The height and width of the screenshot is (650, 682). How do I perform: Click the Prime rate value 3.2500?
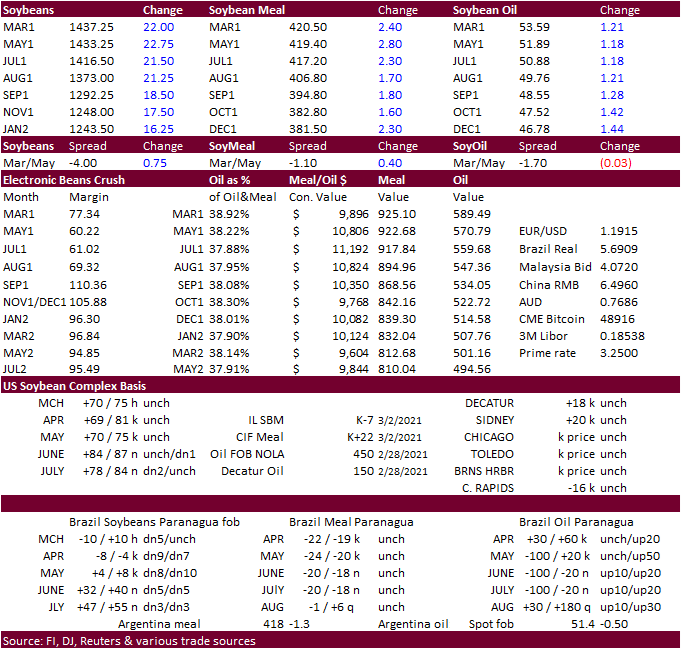[618, 353]
